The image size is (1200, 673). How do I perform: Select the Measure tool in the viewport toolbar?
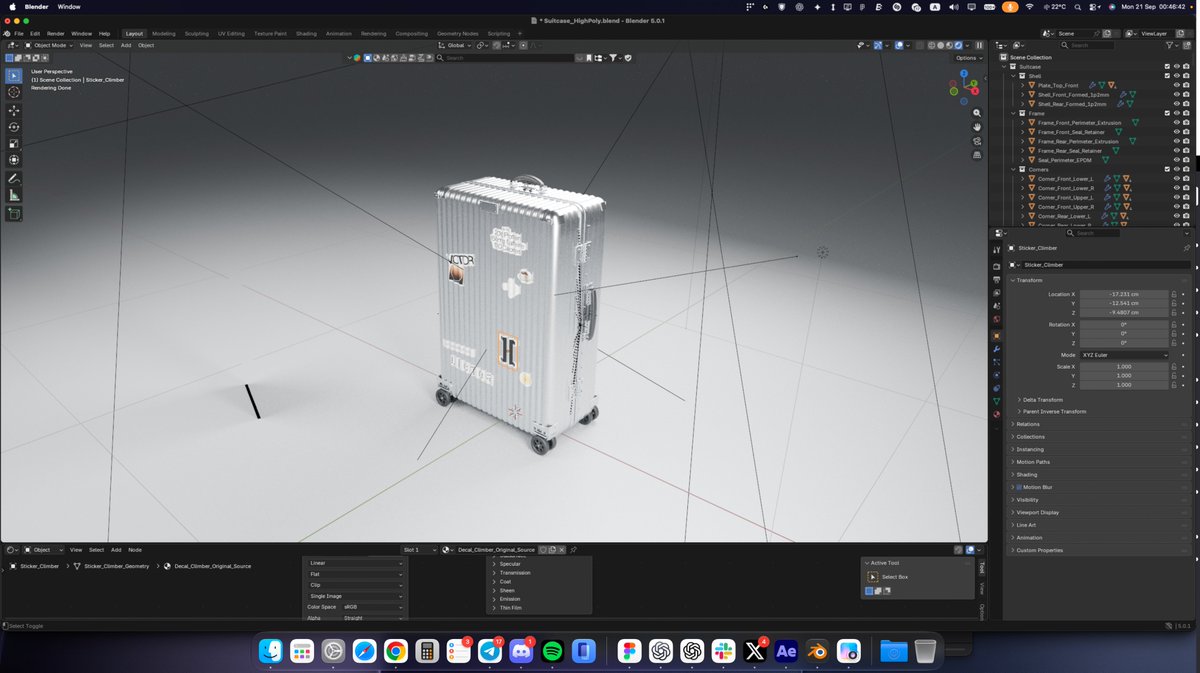point(14,195)
